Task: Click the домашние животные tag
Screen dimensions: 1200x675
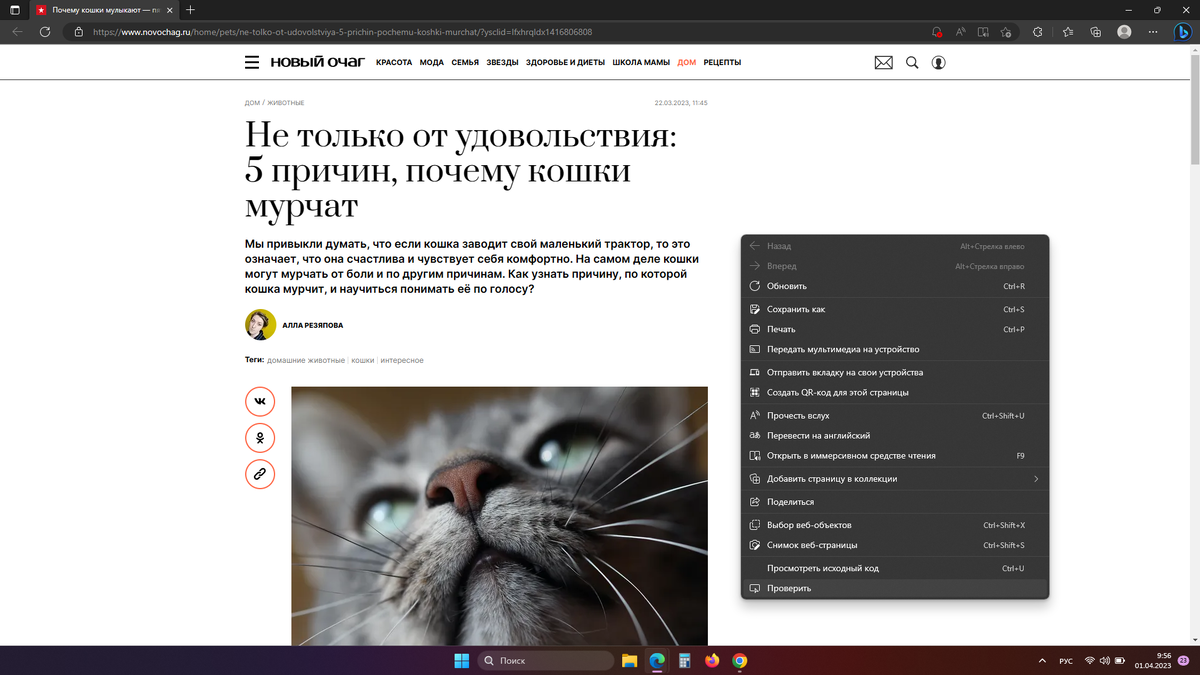Action: pyautogui.click(x=306, y=360)
